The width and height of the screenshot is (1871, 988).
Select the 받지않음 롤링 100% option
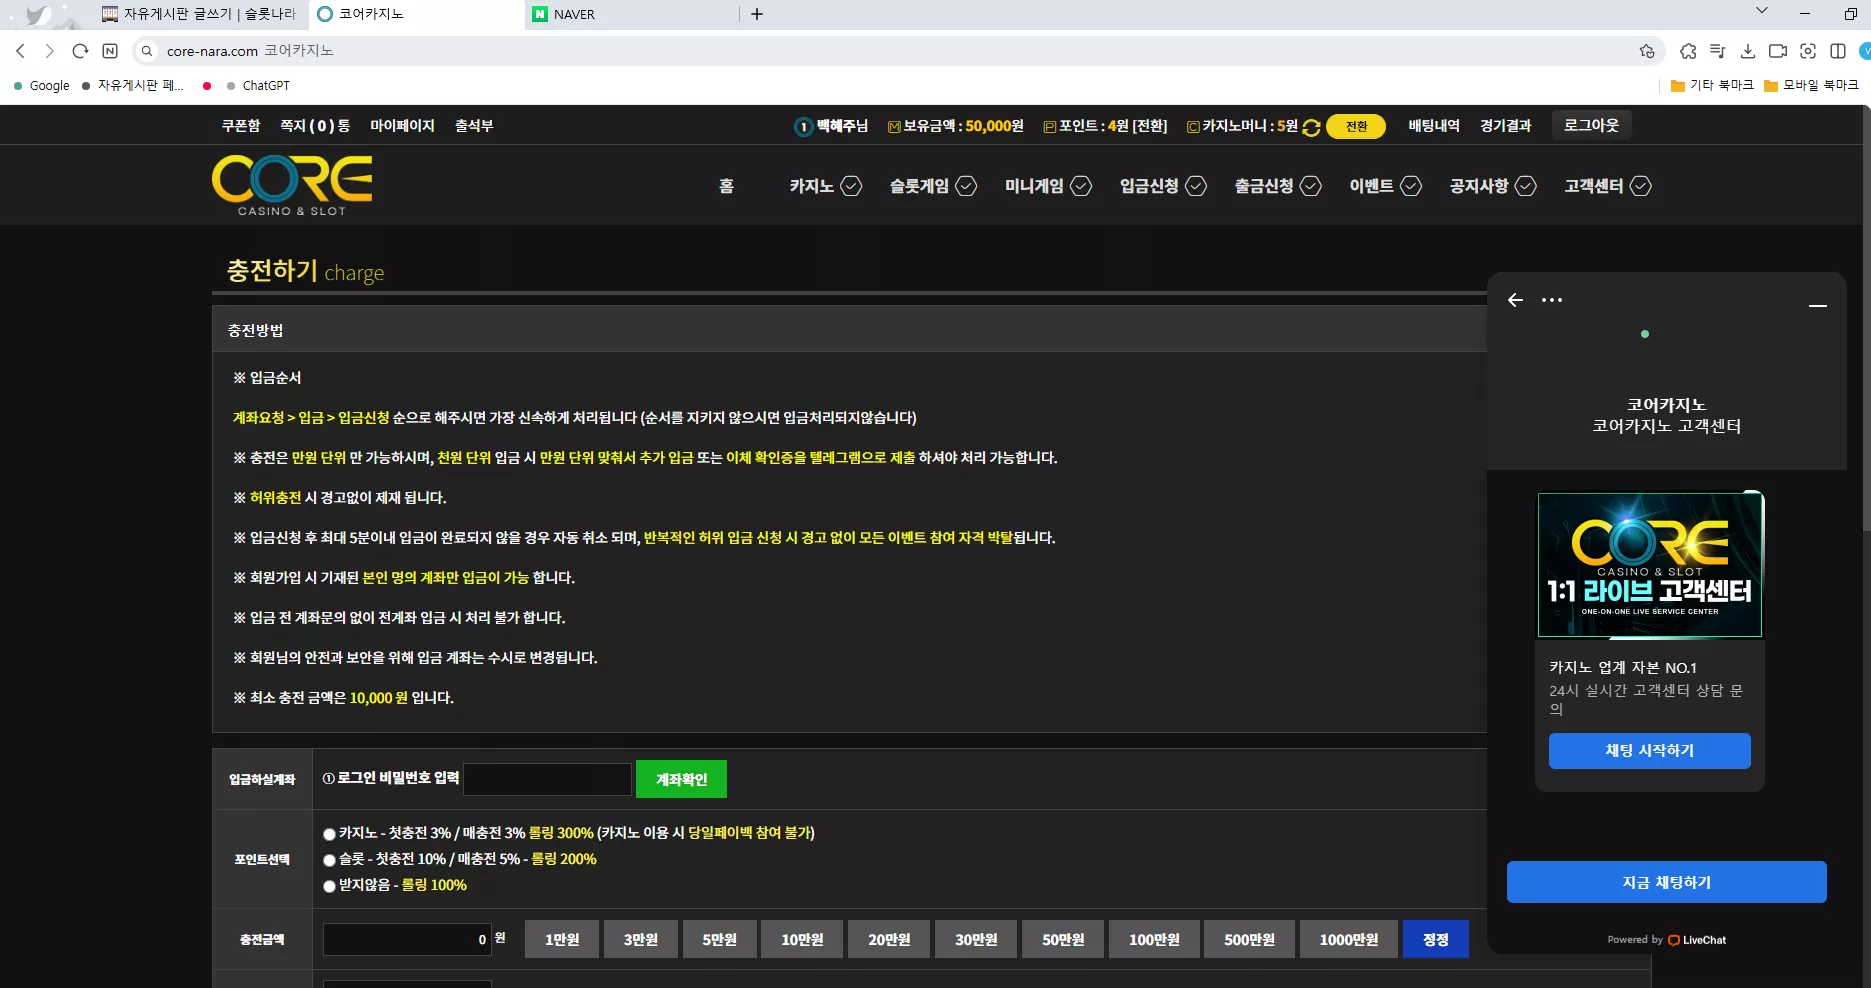329,886
